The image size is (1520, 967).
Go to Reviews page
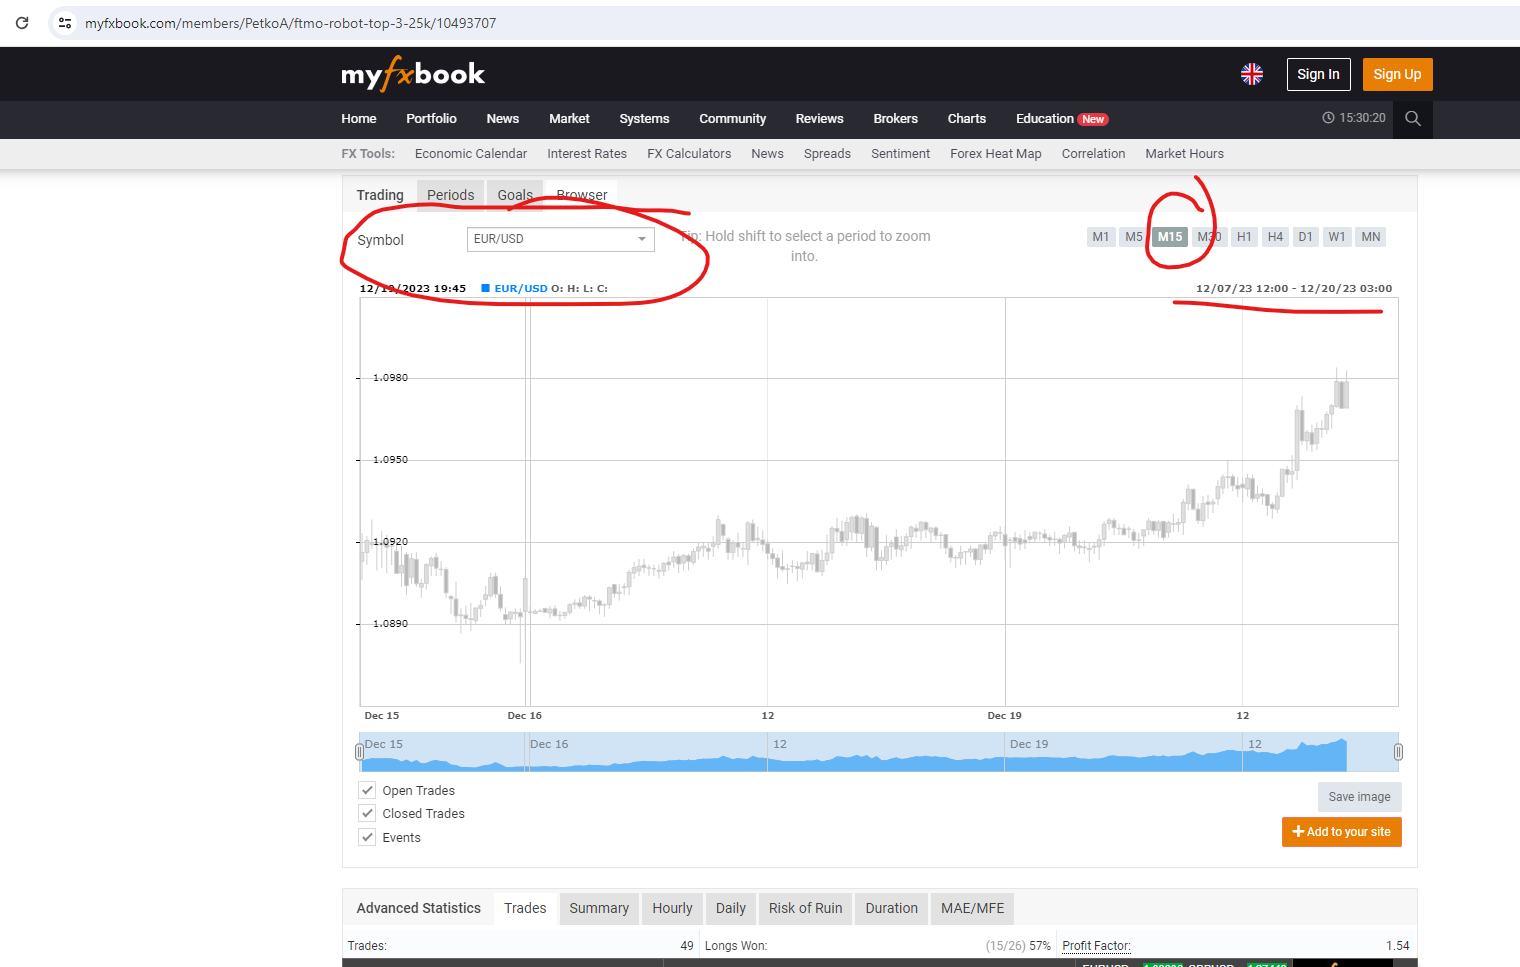[819, 118]
